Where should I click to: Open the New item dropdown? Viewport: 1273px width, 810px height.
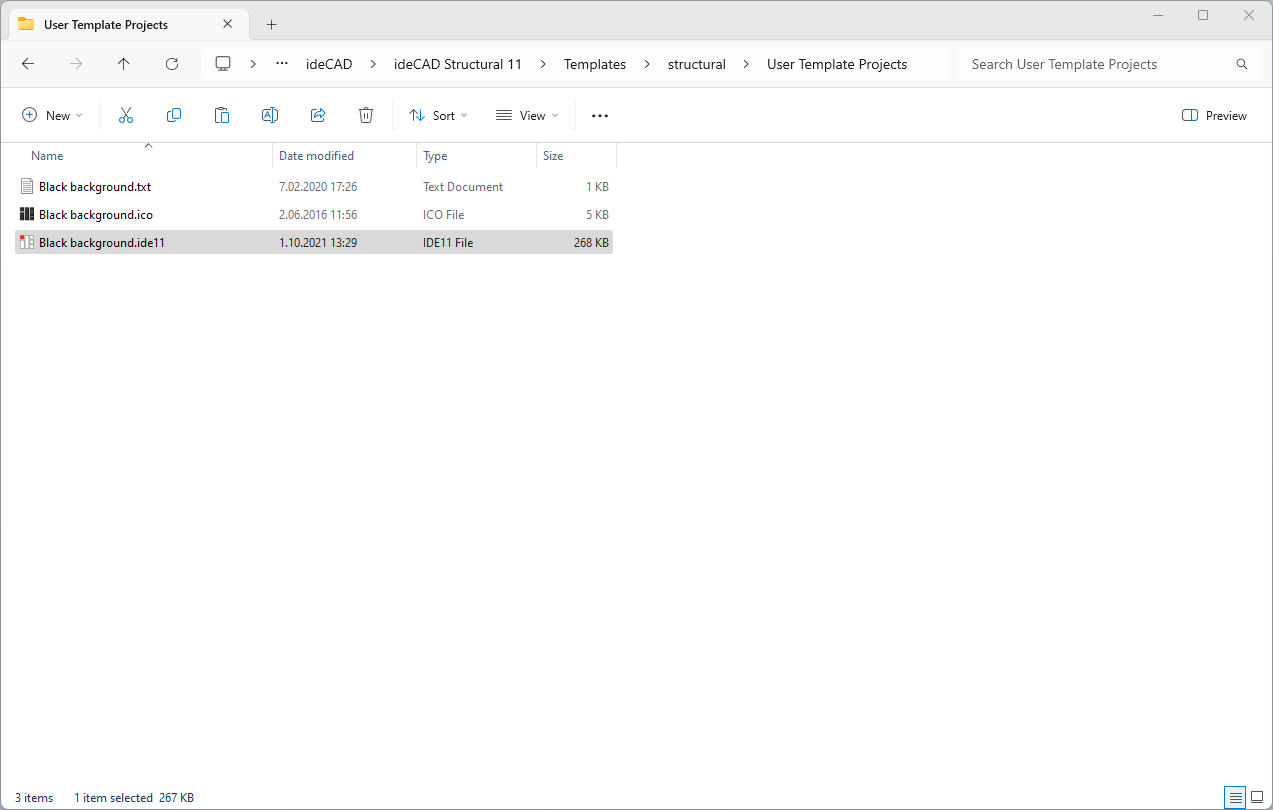52,116
